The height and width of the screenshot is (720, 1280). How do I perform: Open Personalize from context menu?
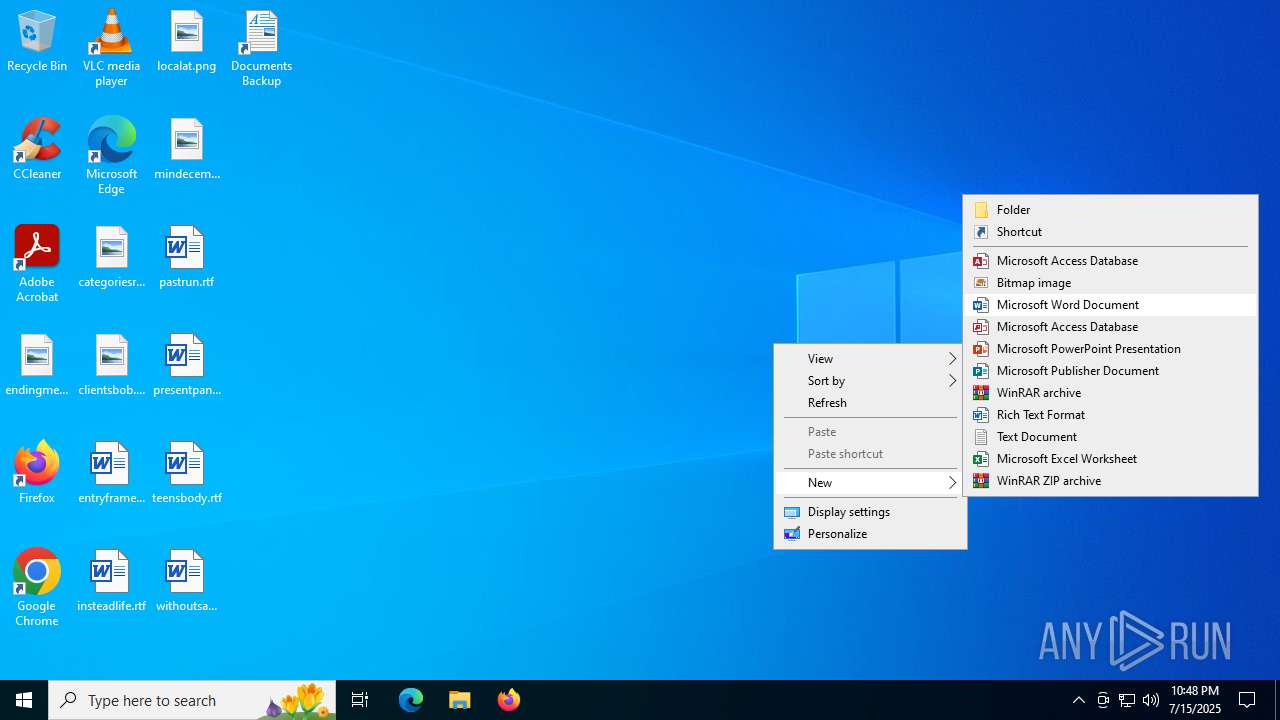[870, 534]
